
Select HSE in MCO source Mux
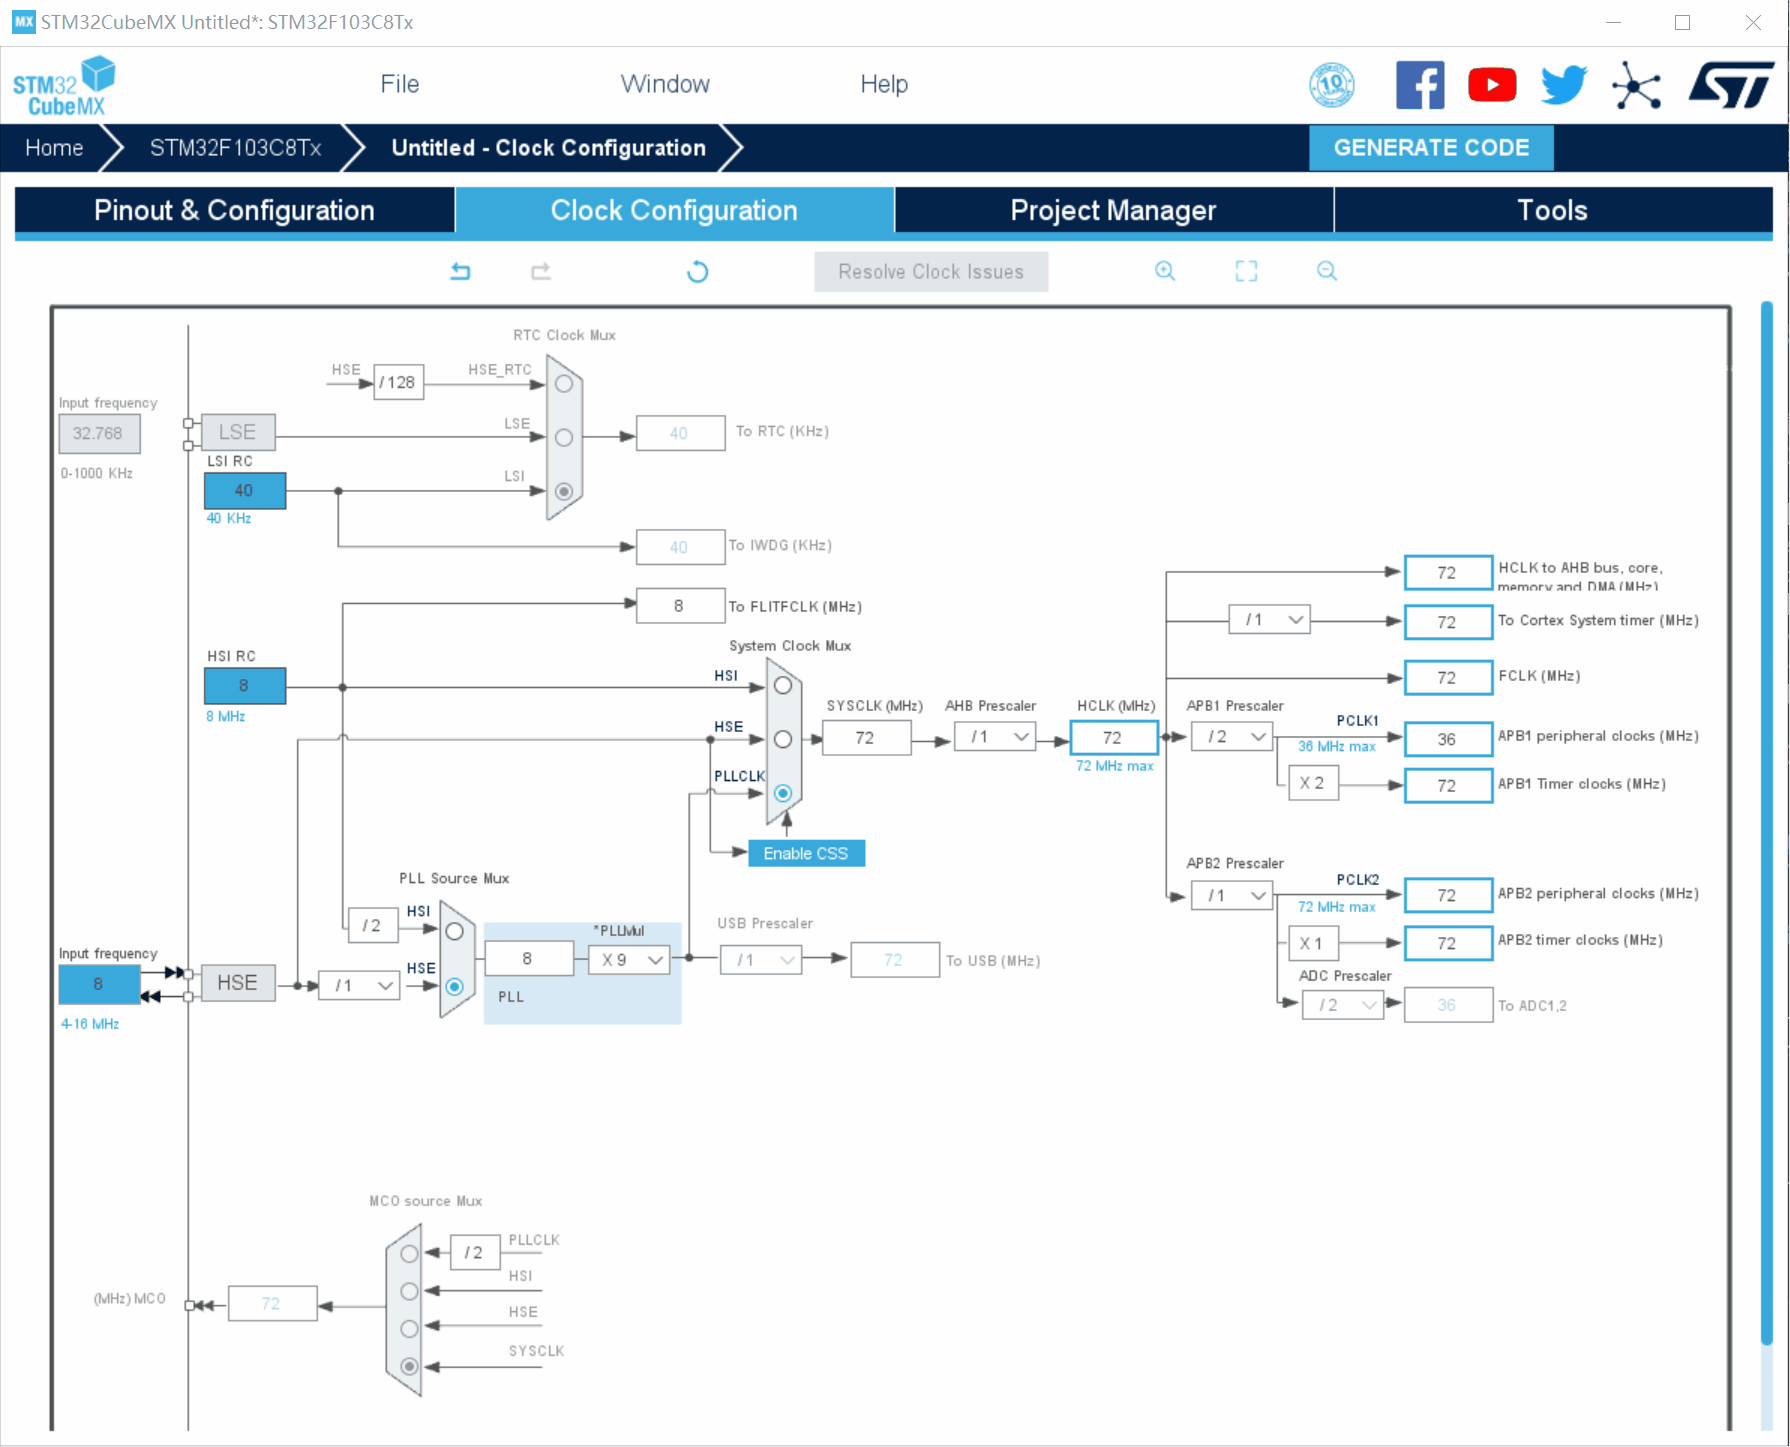409,1328
